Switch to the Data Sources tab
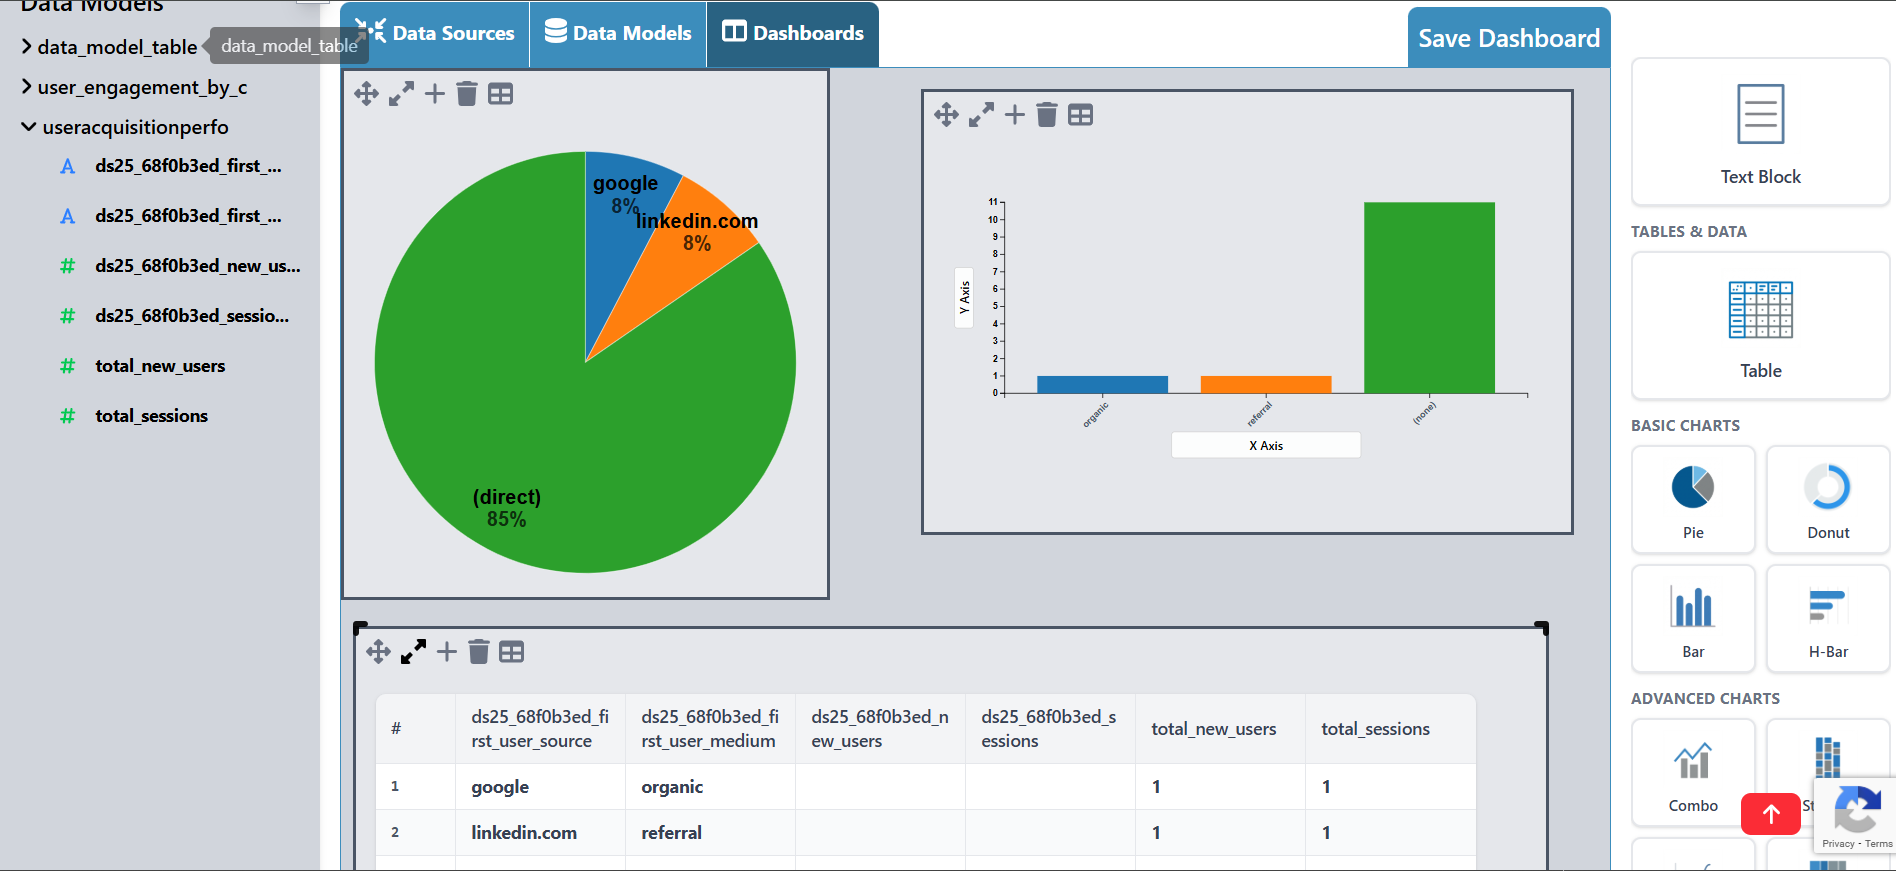 point(435,34)
